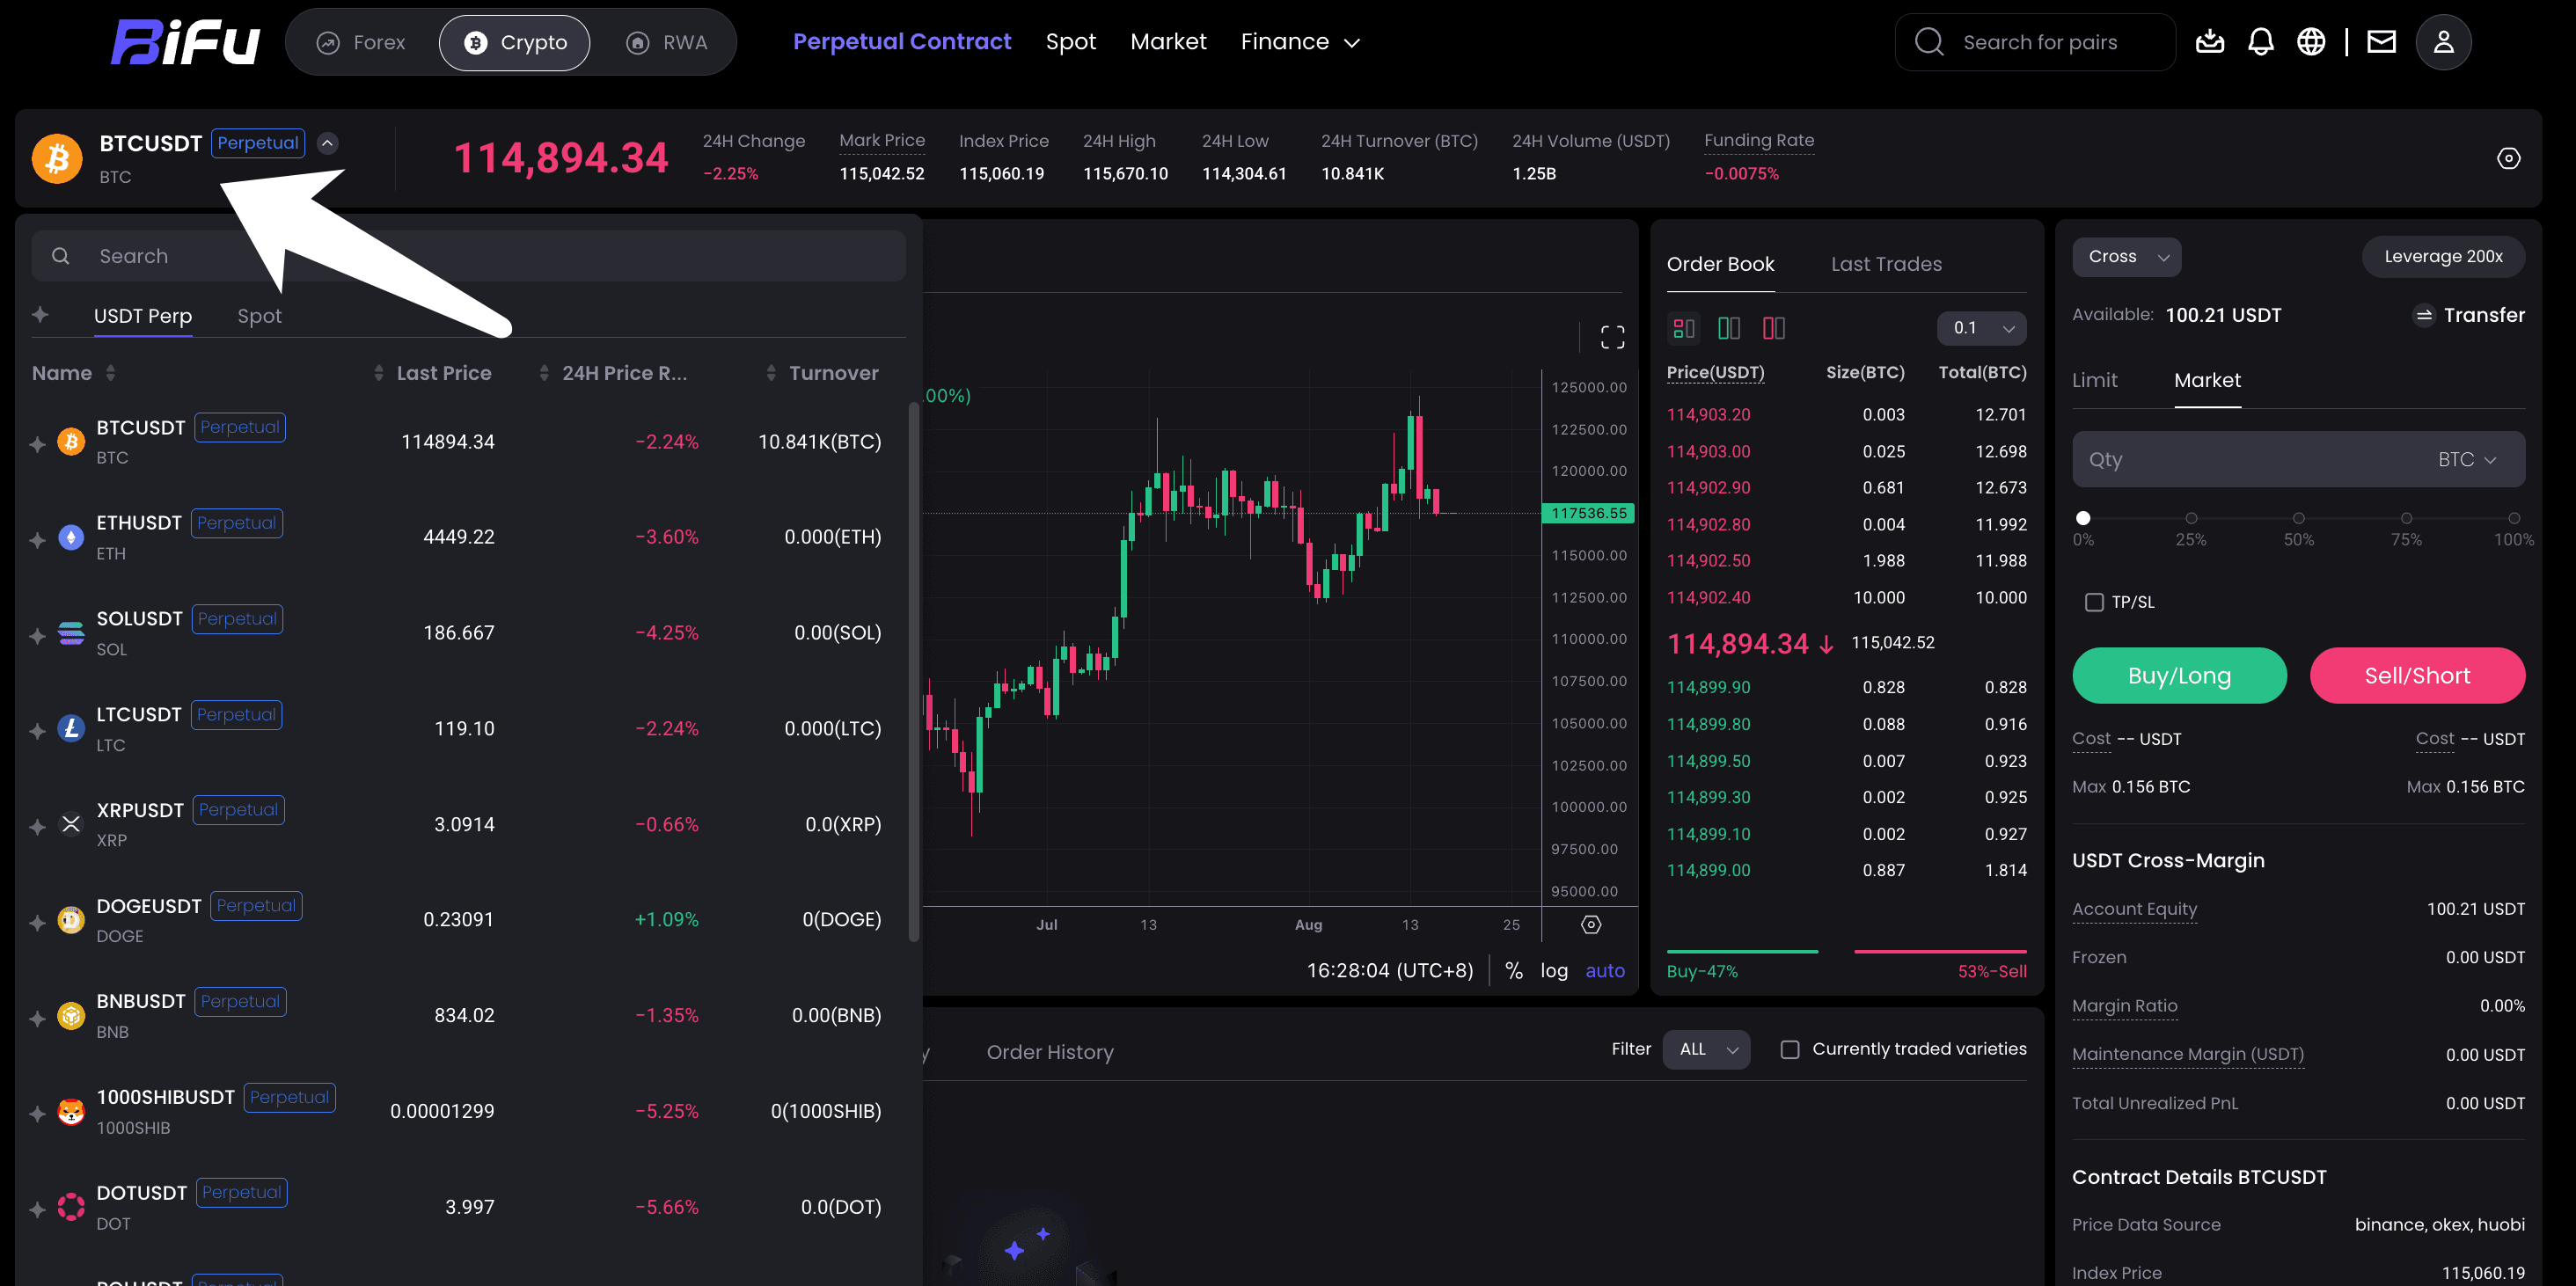
Task: Show combined buy/sell order book view
Action: pyautogui.click(x=1683, y=328)
